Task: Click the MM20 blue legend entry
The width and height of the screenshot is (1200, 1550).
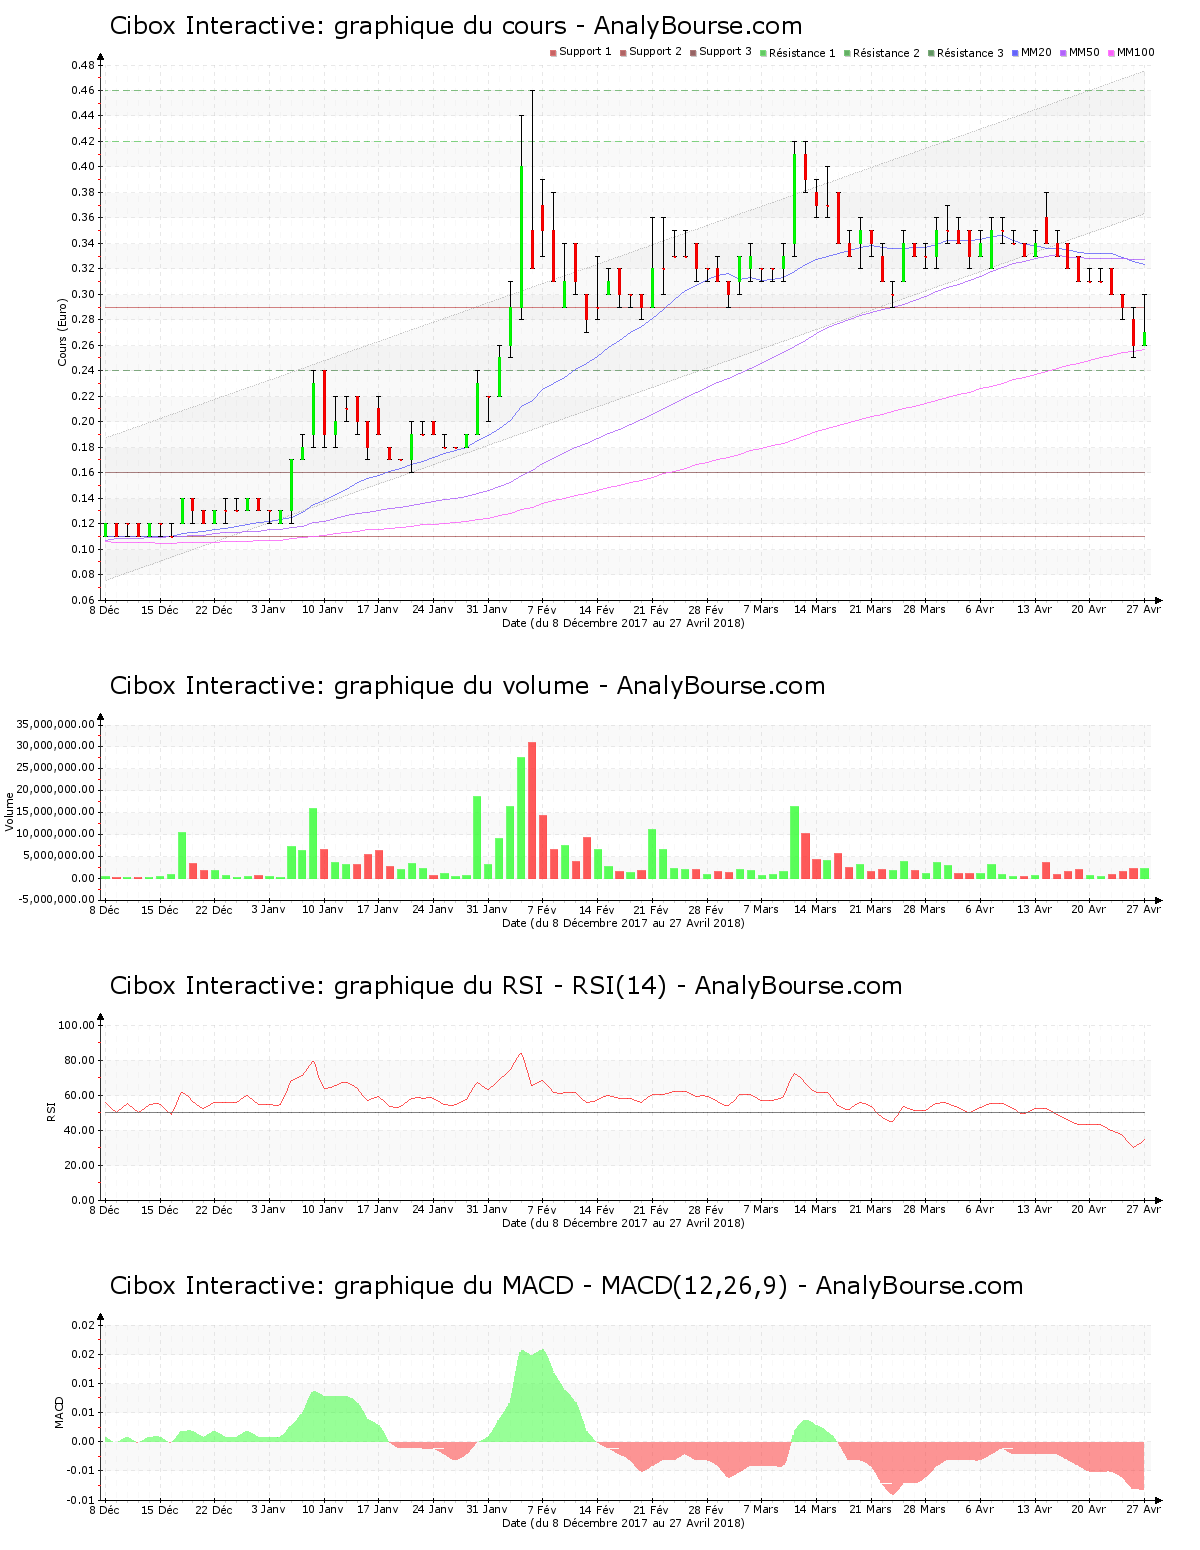Action: point(1032,53)
